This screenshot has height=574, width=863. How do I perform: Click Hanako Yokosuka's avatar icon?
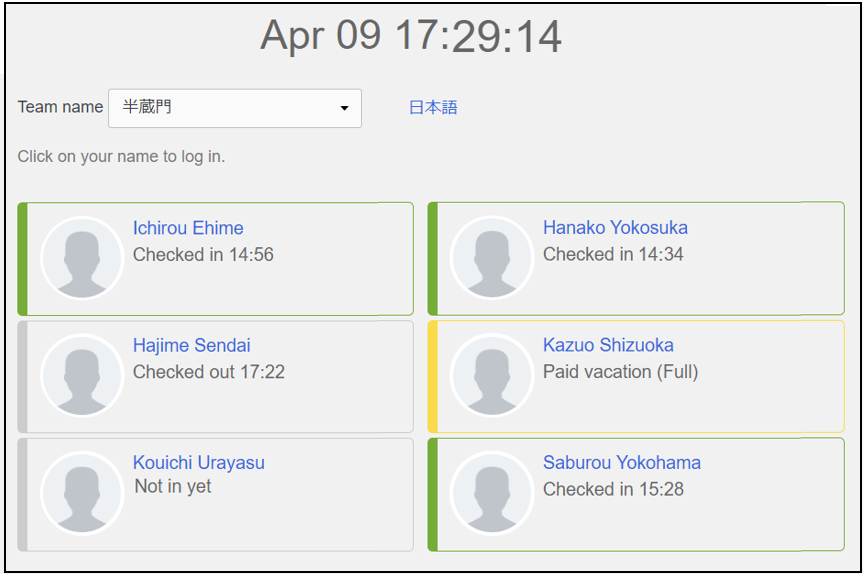492,258
